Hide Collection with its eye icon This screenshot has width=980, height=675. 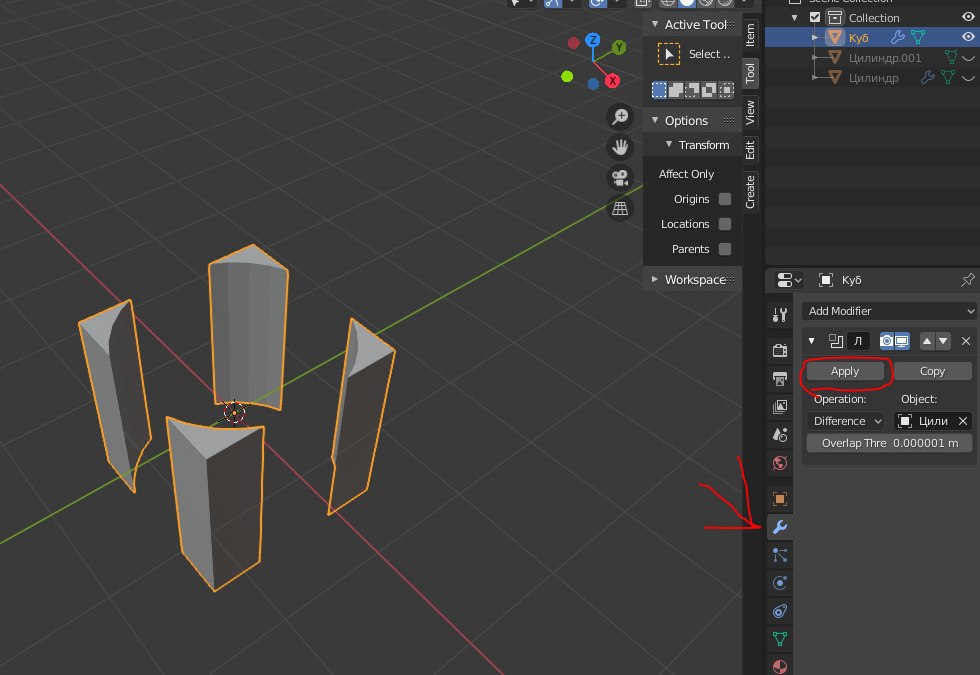point(968,18)
